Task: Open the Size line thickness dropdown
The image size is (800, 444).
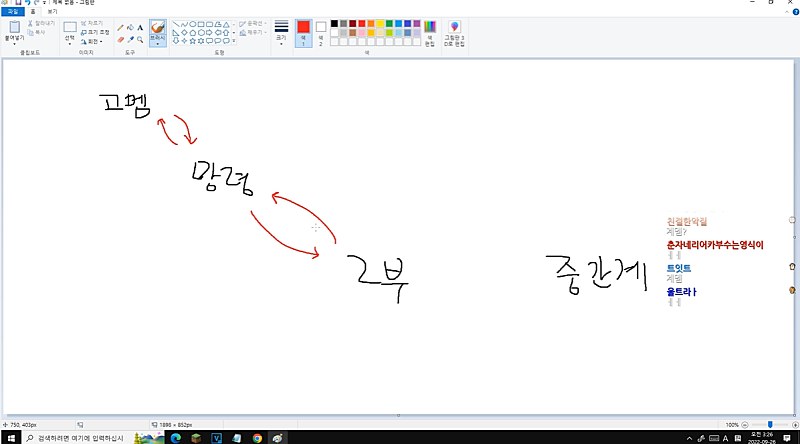Action: point(282,34)
